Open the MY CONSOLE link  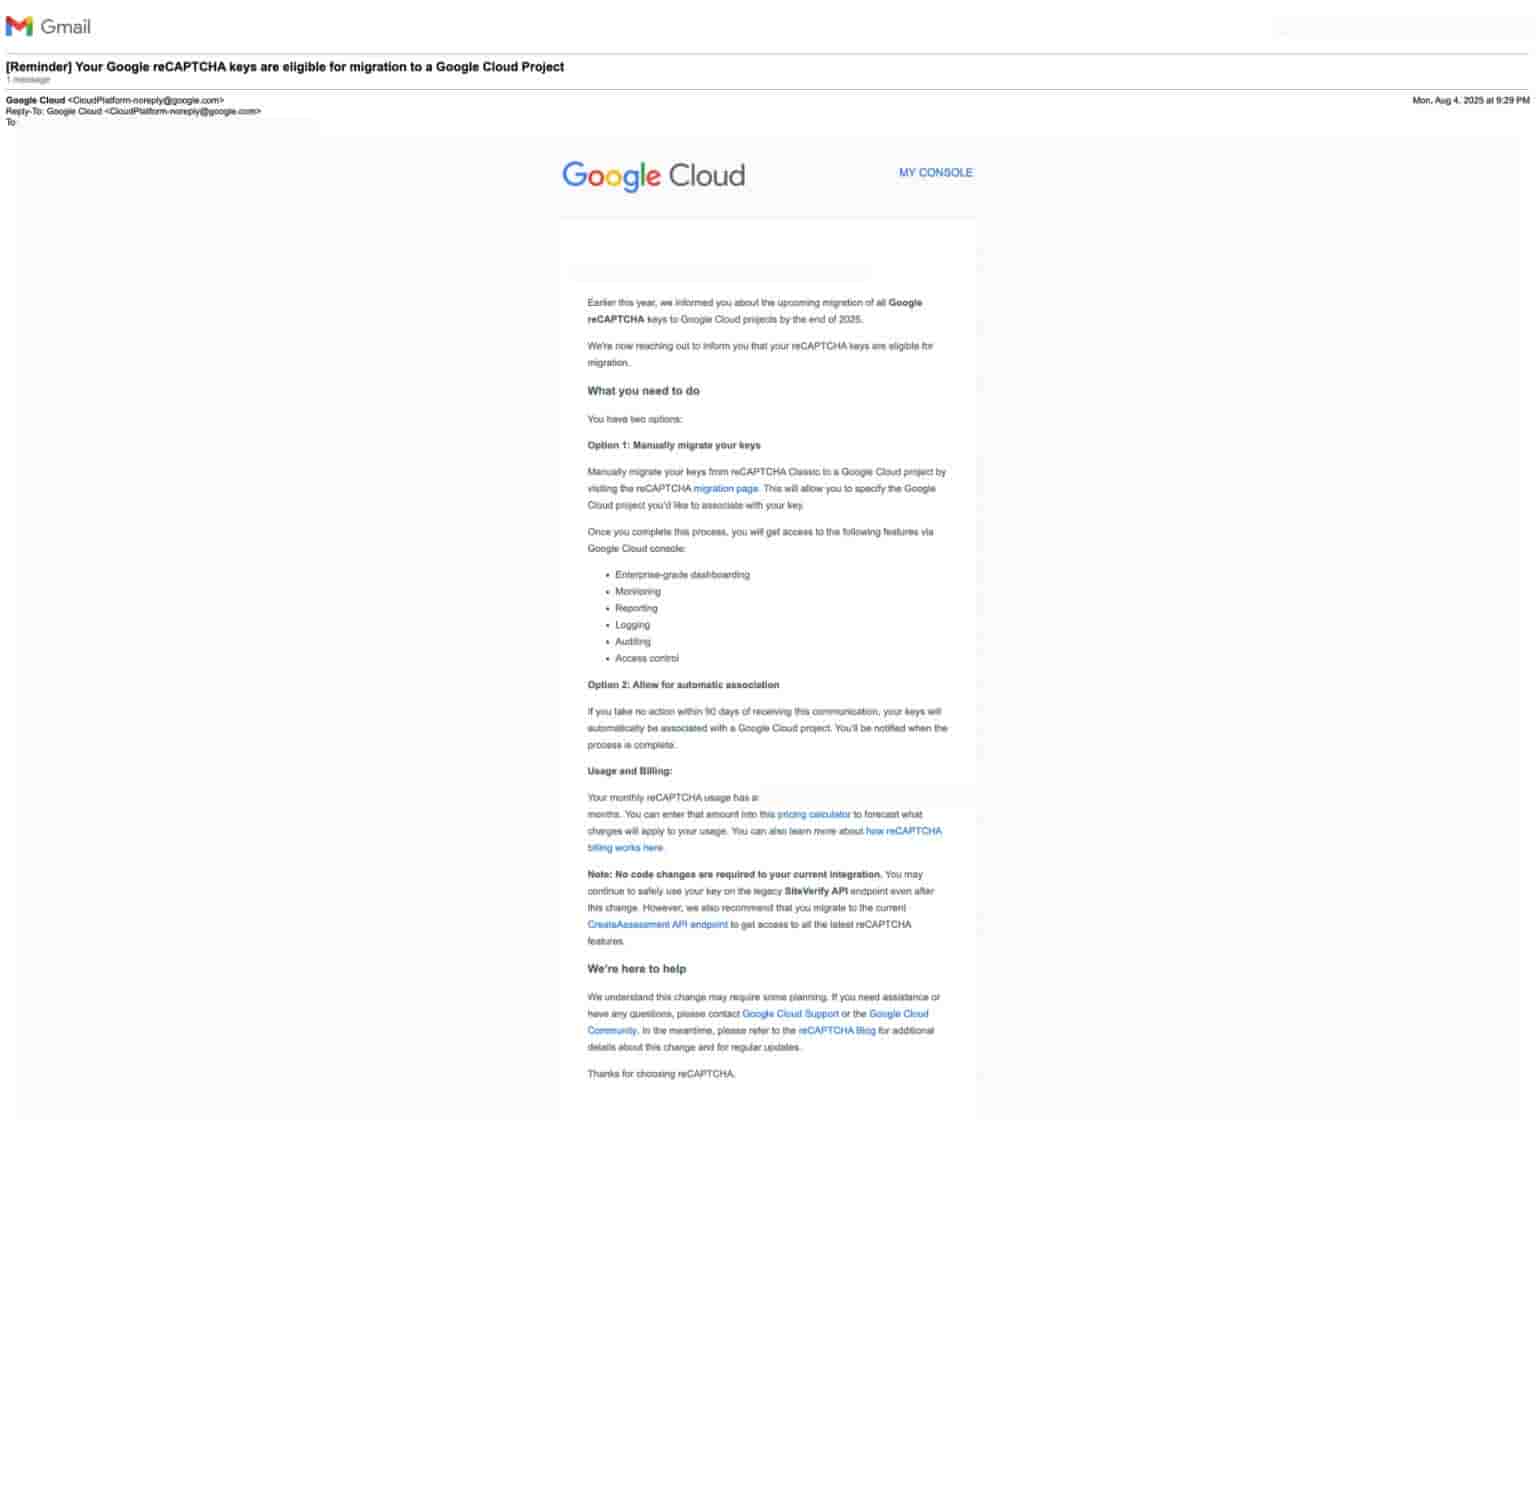click(x=935, y=172)
